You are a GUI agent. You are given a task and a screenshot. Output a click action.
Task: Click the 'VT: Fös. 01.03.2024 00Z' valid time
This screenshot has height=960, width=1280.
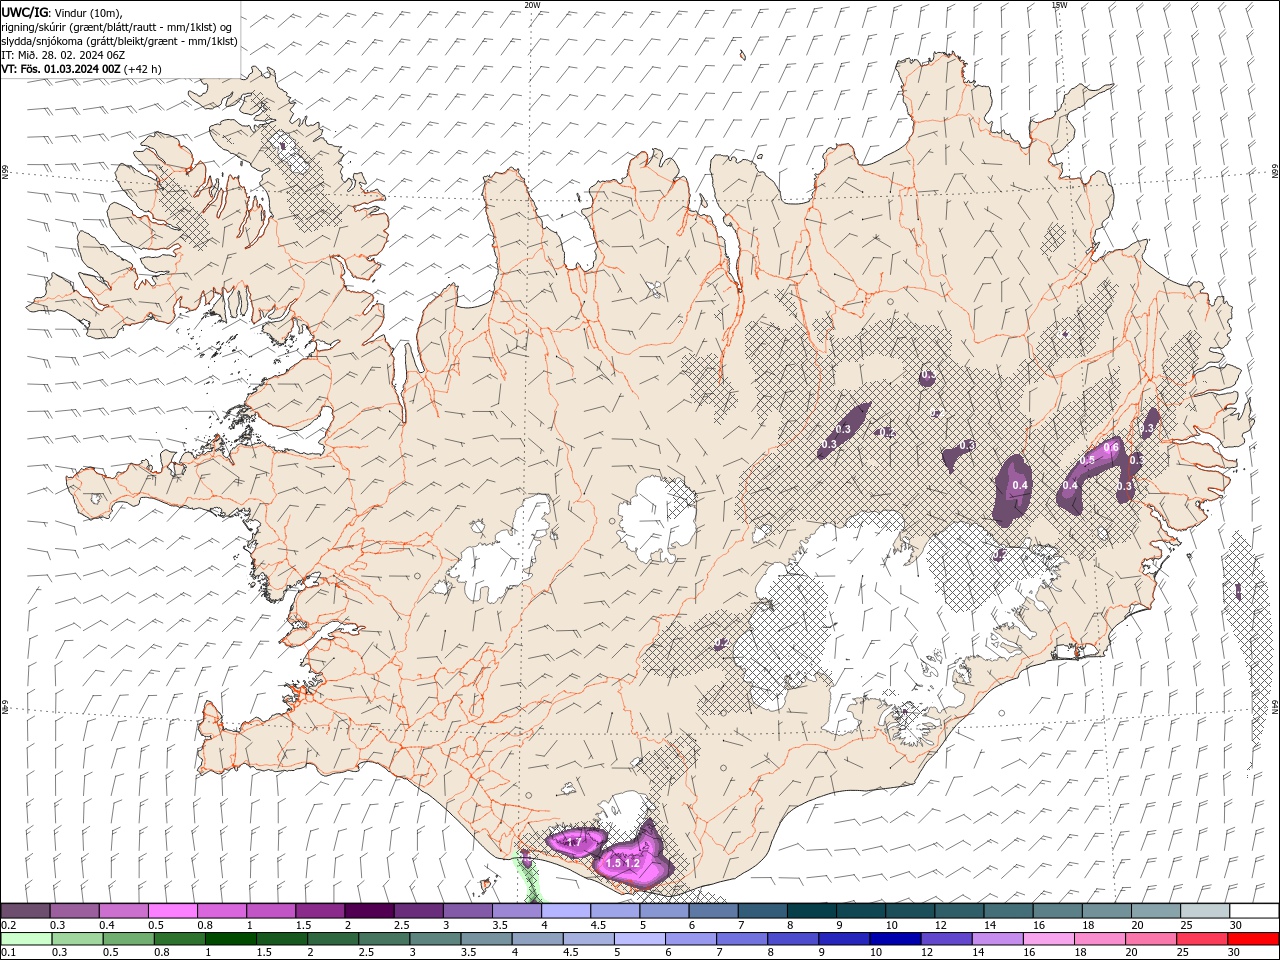(x=62, y=69)
